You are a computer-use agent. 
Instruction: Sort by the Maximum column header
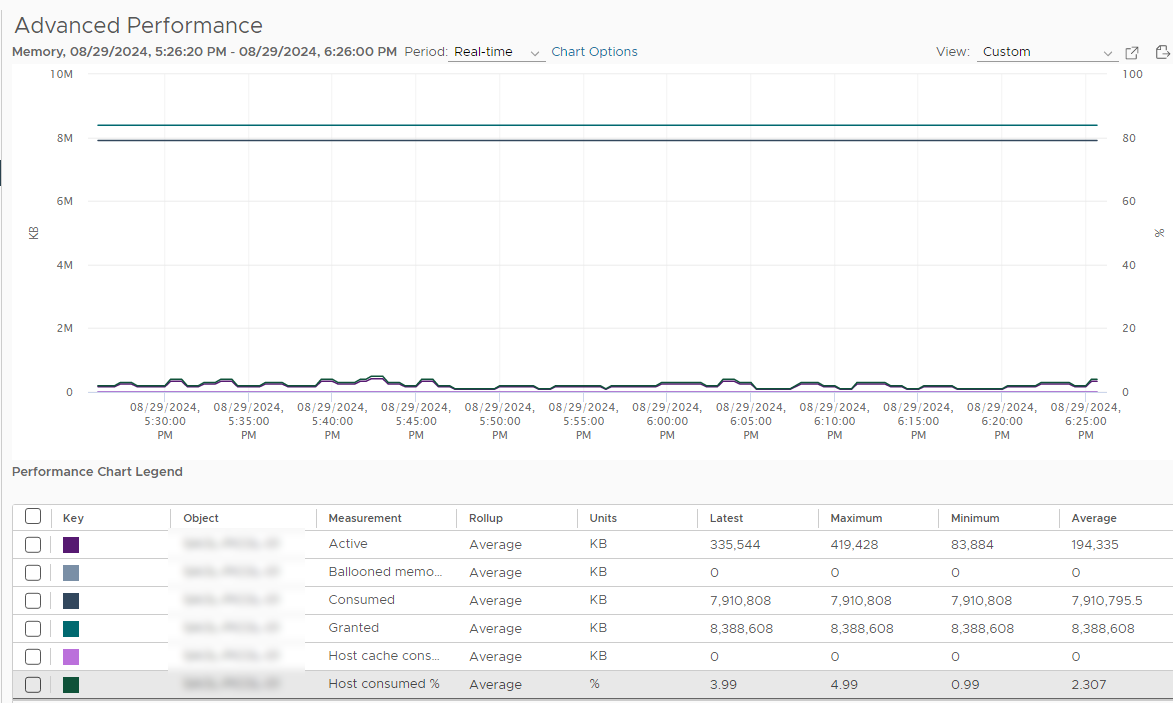[856, 518]
